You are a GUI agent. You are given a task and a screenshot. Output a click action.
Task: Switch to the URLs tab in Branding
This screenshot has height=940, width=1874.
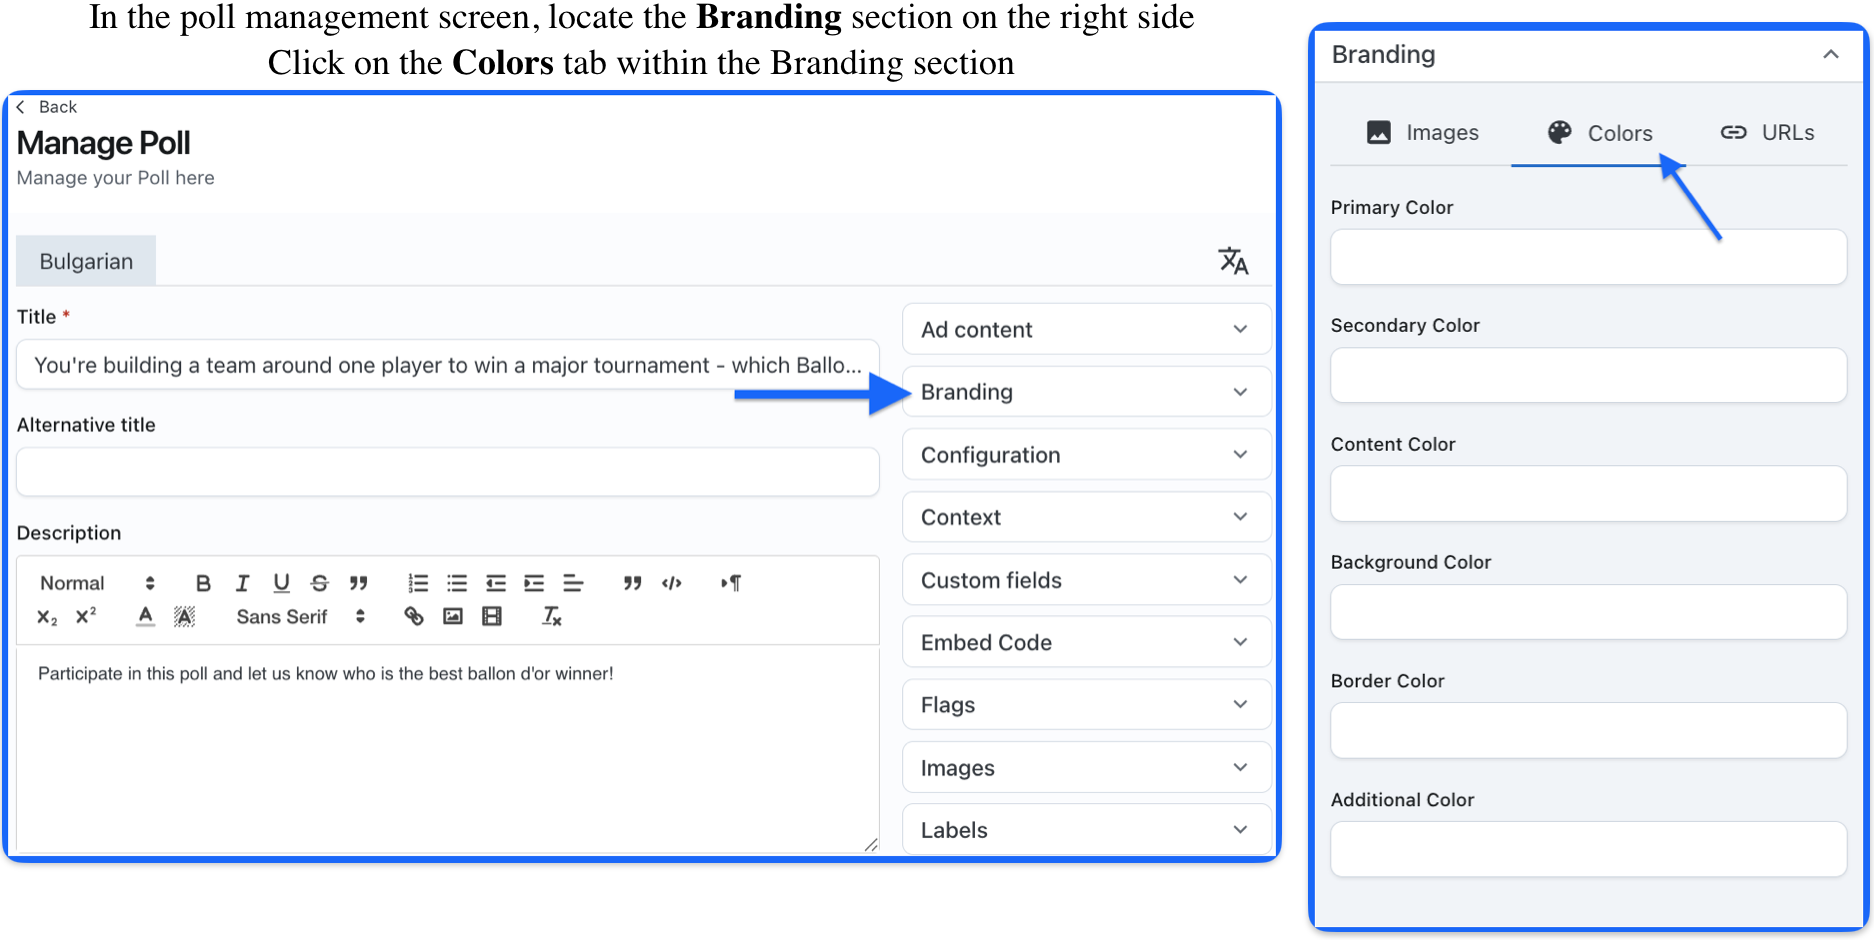(1767, 133)
